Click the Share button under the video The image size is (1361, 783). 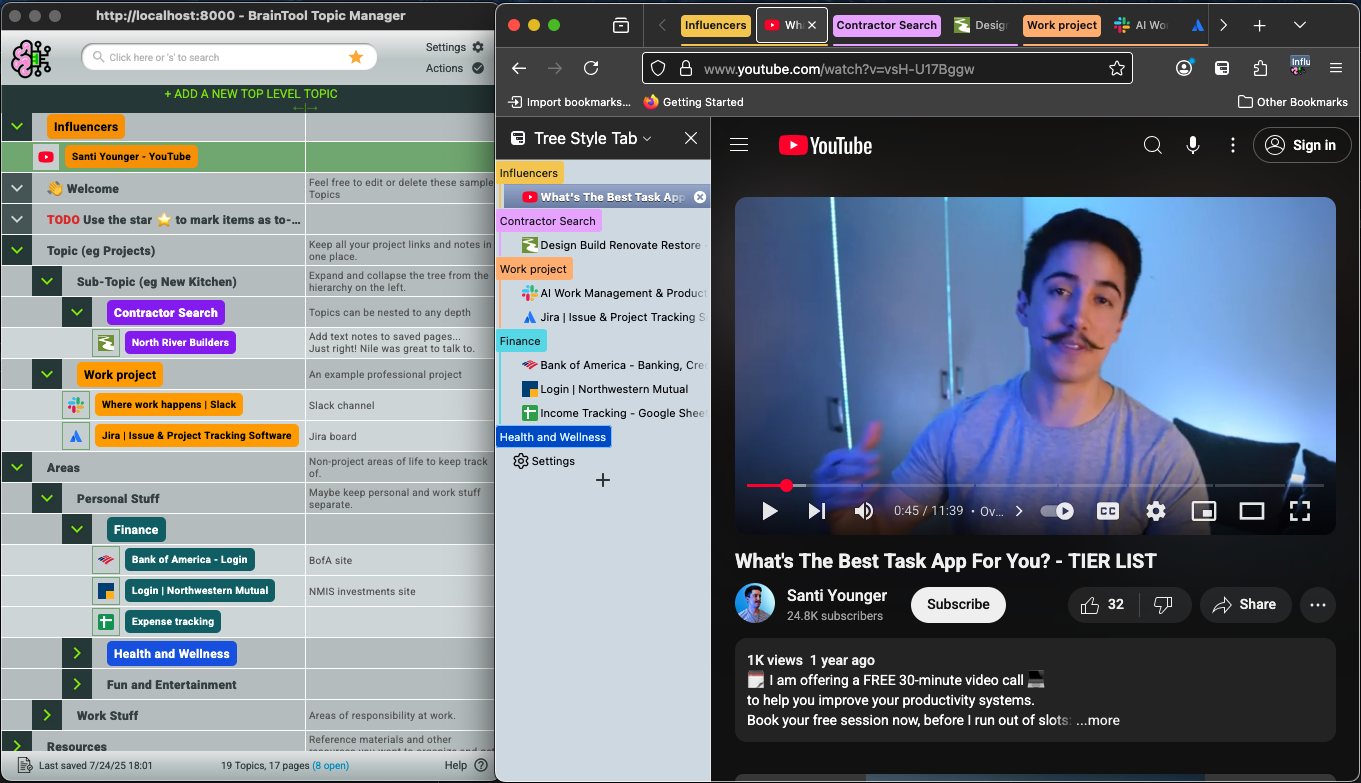(1244, 604)
